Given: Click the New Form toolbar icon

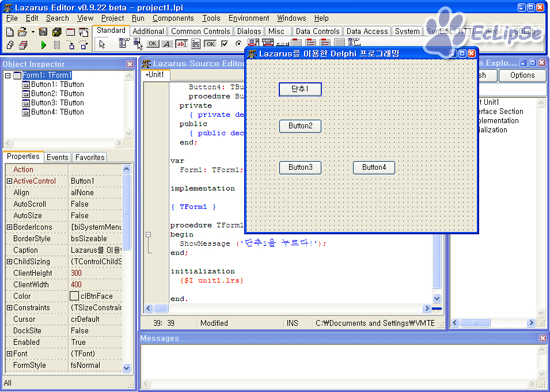Looking at the screenshot, I should pyautogui.click(x=71, y=32).
